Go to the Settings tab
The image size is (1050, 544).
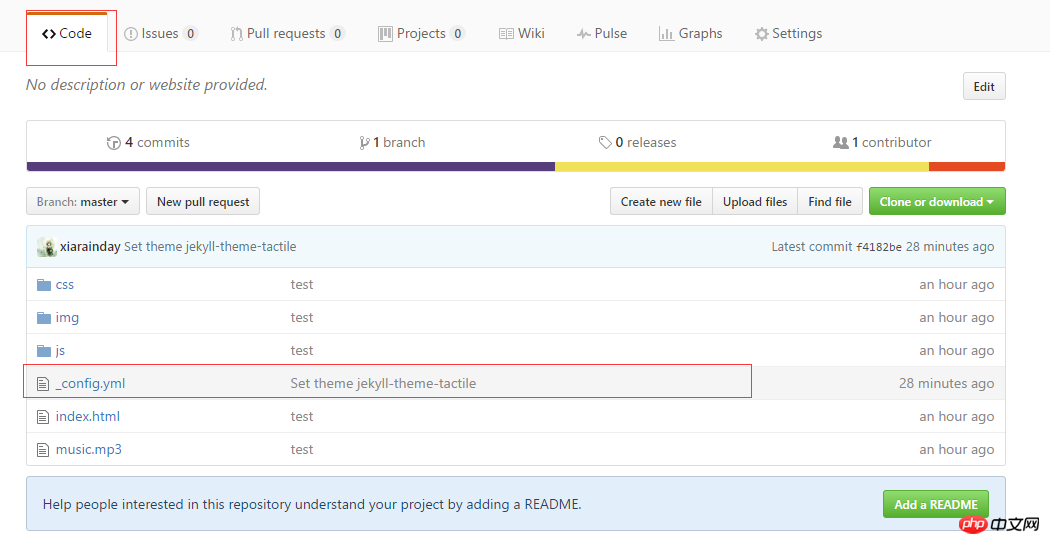point(788,34)
